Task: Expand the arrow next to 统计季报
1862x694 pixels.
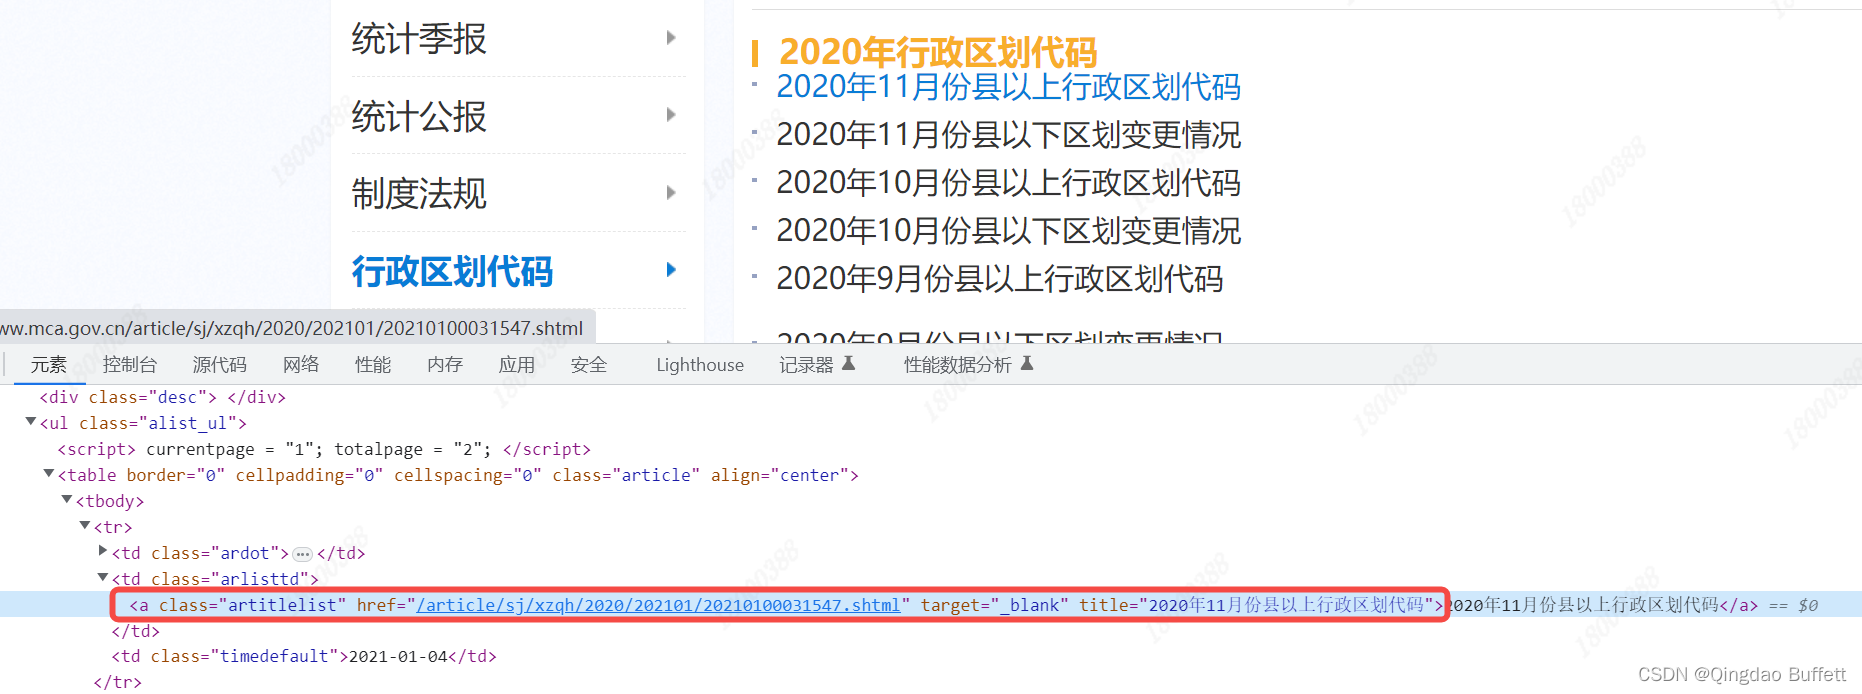Action: (x=671, y=38)
